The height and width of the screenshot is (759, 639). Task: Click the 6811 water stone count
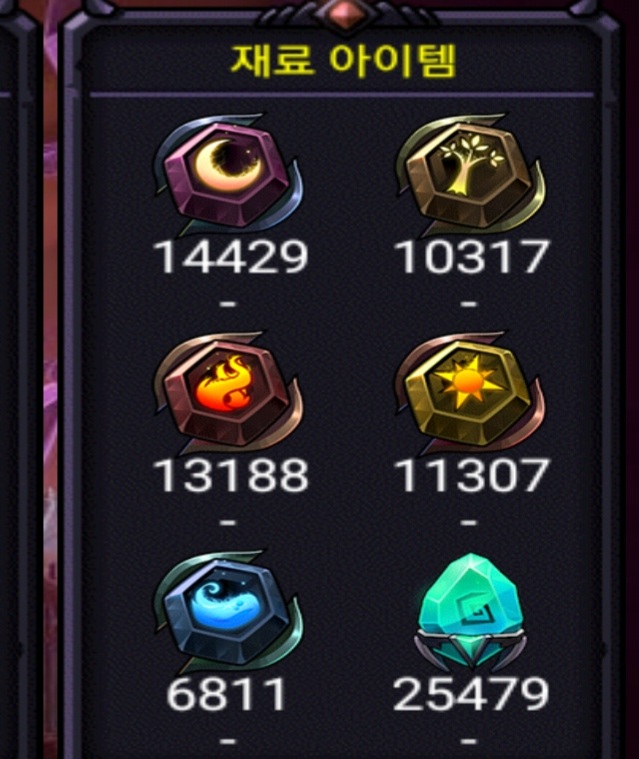[x=227, y=694]
